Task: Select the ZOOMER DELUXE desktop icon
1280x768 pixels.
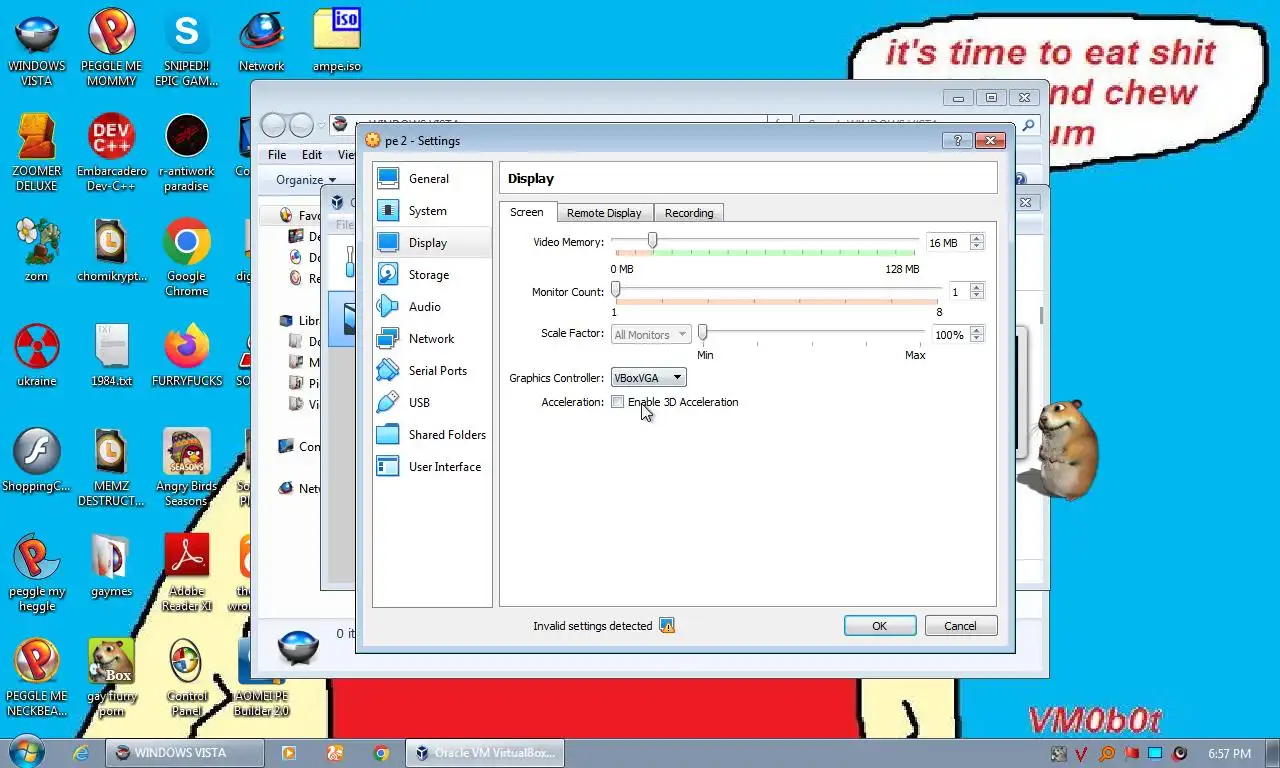Action: tap(36, 152)
